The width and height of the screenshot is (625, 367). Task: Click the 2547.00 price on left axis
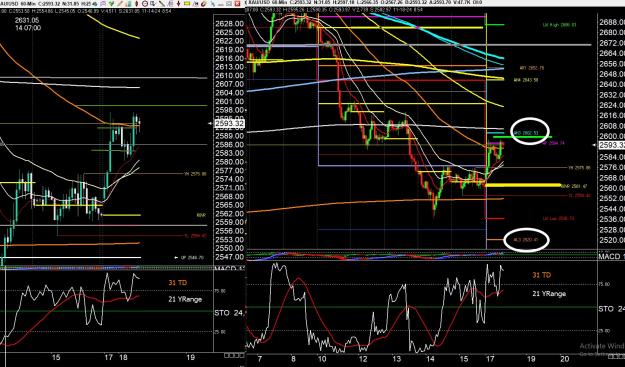(x=229, y=257)
